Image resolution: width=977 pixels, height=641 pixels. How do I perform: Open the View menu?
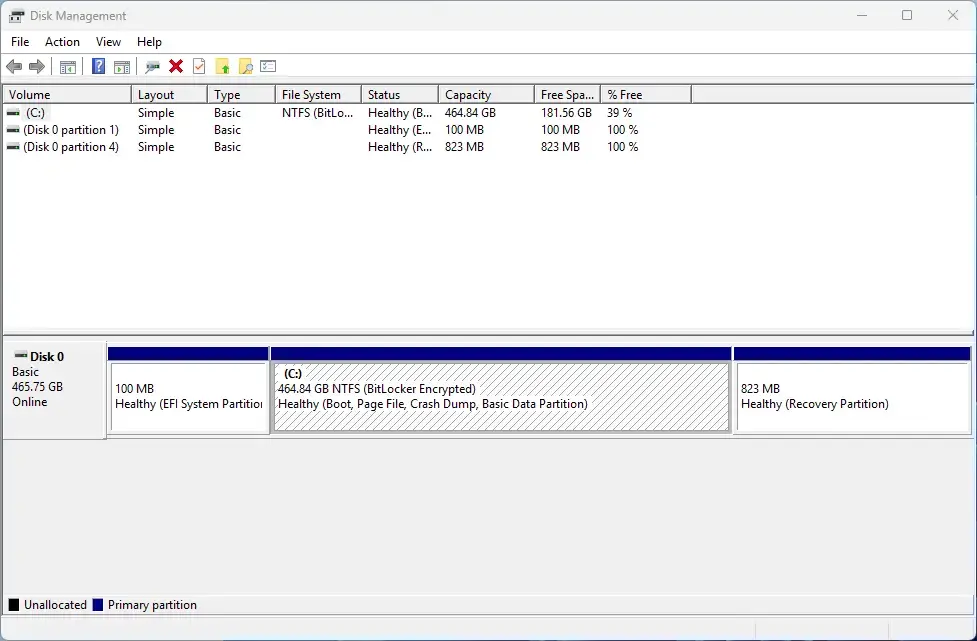pos(108,42)
